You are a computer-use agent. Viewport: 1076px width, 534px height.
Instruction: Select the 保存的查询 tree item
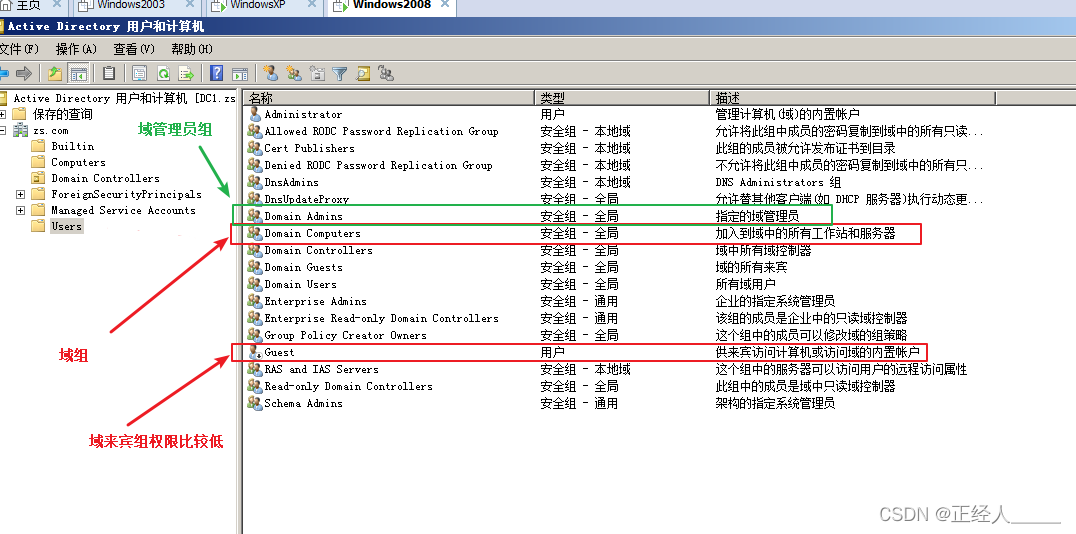[62, 114]
